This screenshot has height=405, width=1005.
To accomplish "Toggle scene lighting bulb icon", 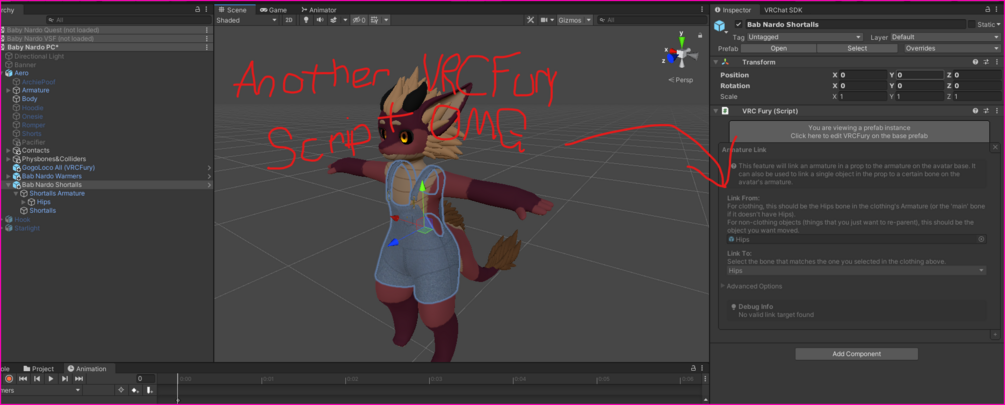I will tap(306, 21).
